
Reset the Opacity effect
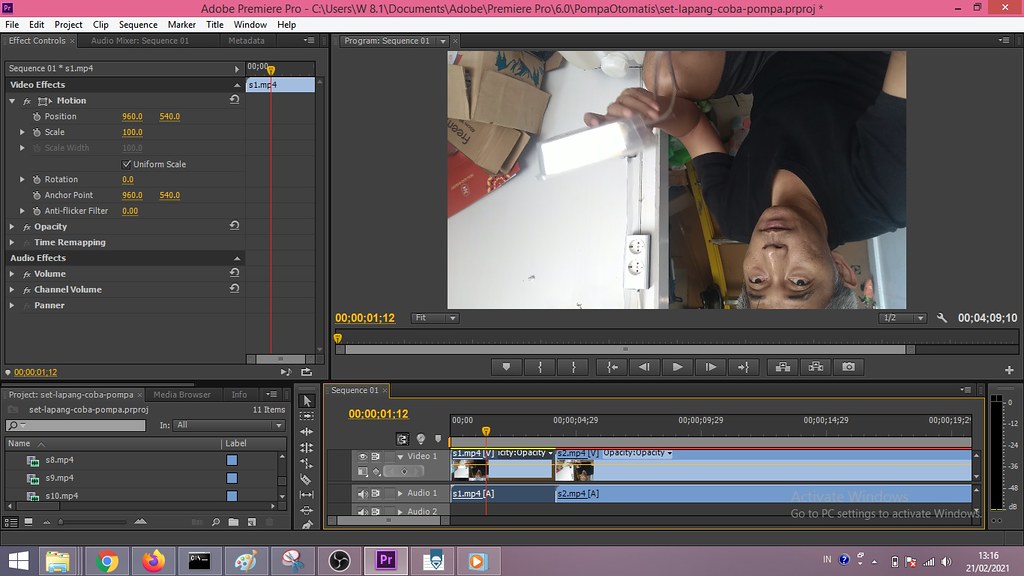pos(234,226)
